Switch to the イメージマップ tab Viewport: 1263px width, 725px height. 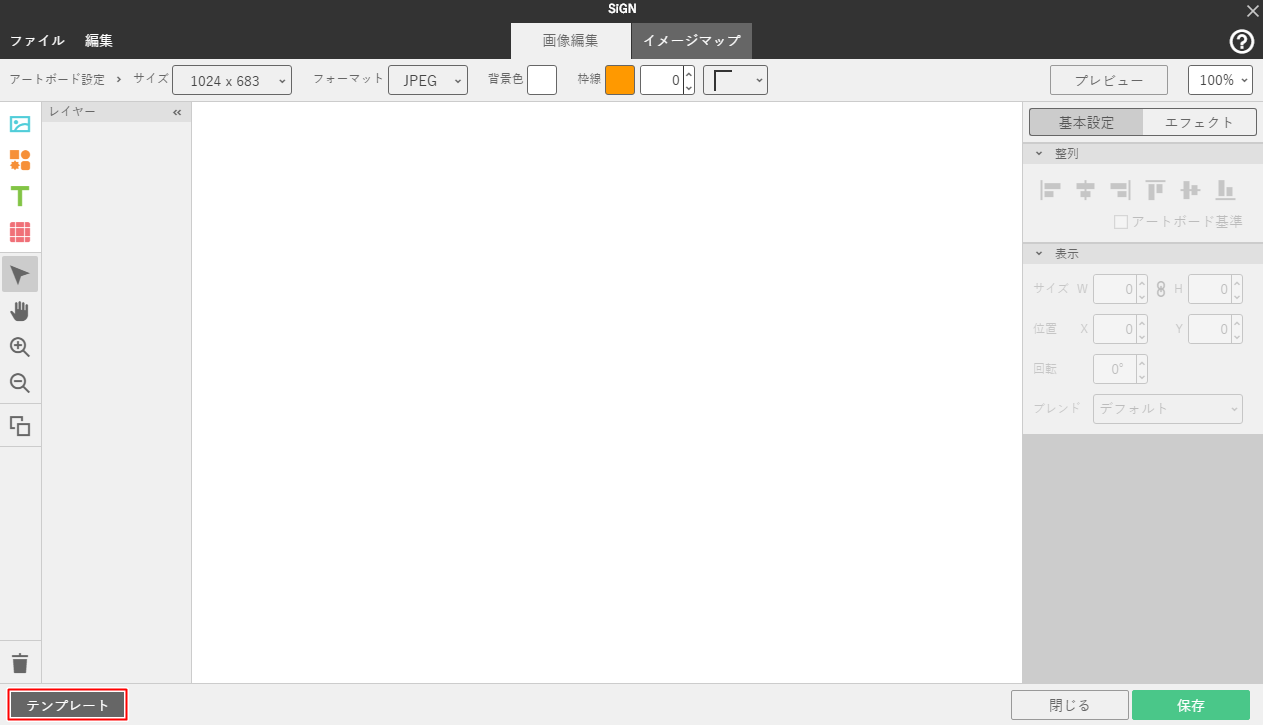[692, 41]
